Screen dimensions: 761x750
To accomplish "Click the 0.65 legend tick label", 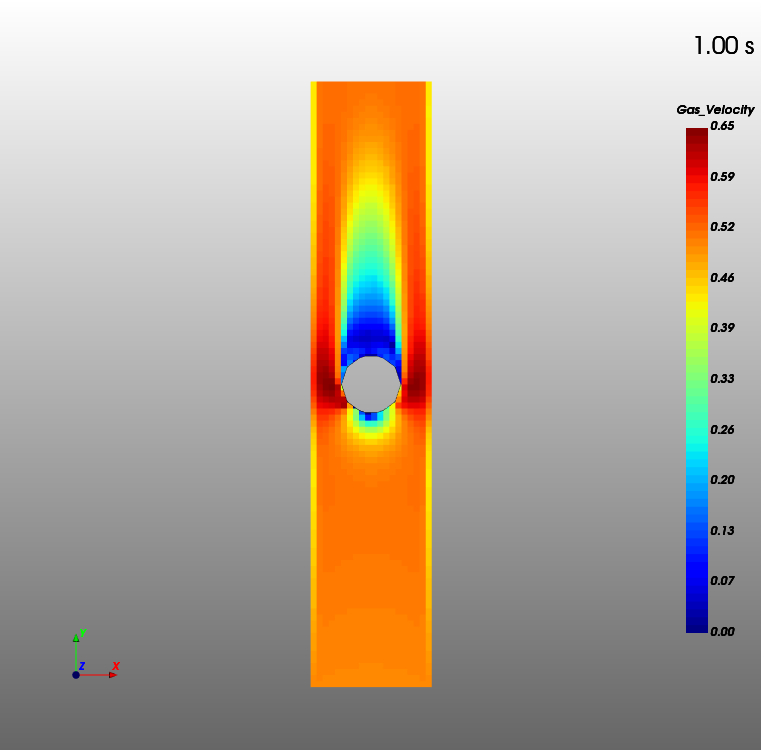I will pyautogui.click(x=722, y=127).
